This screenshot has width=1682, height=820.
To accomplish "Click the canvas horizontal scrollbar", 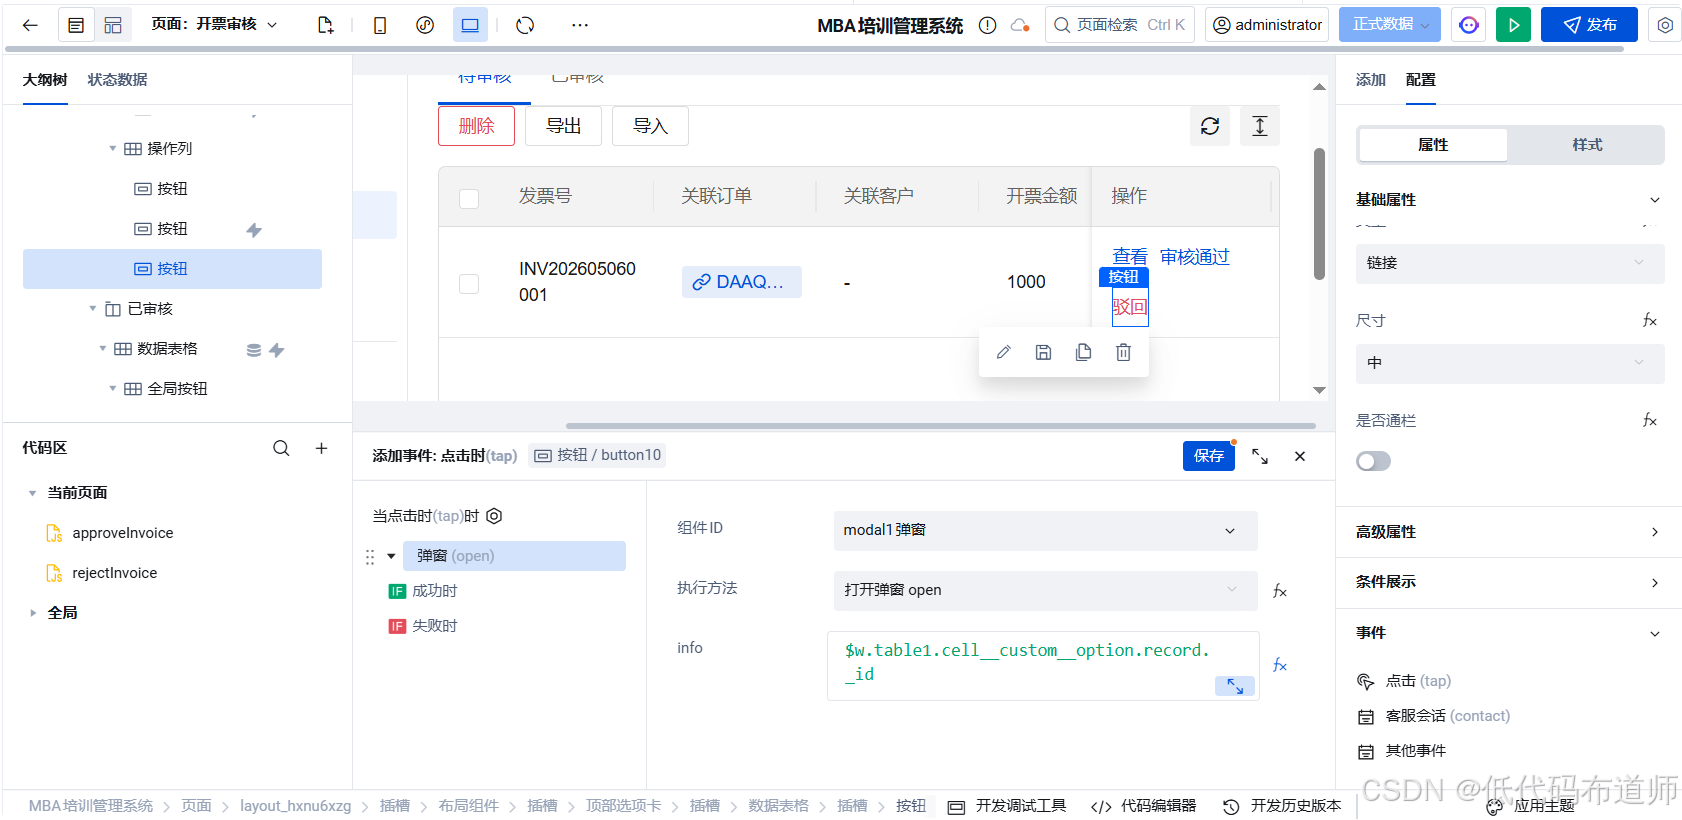I will [x=940, y=426].
